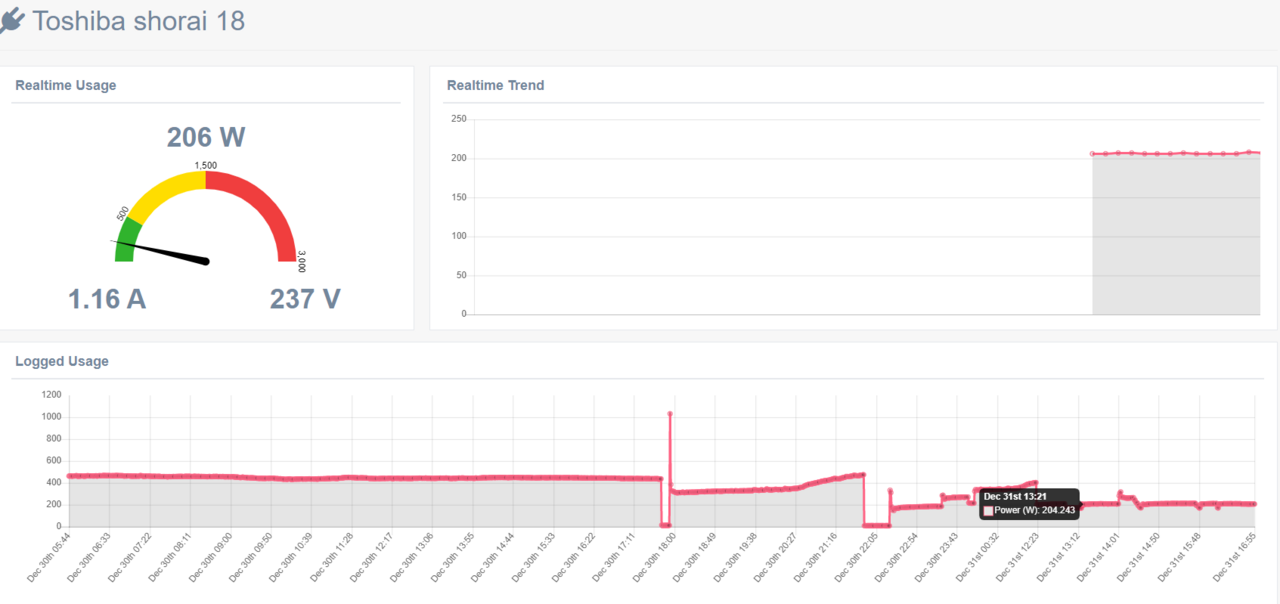The image size is (1280, 604).
Task: Click the 250 axis label in Realtime Trend
Action: (459, 119)
